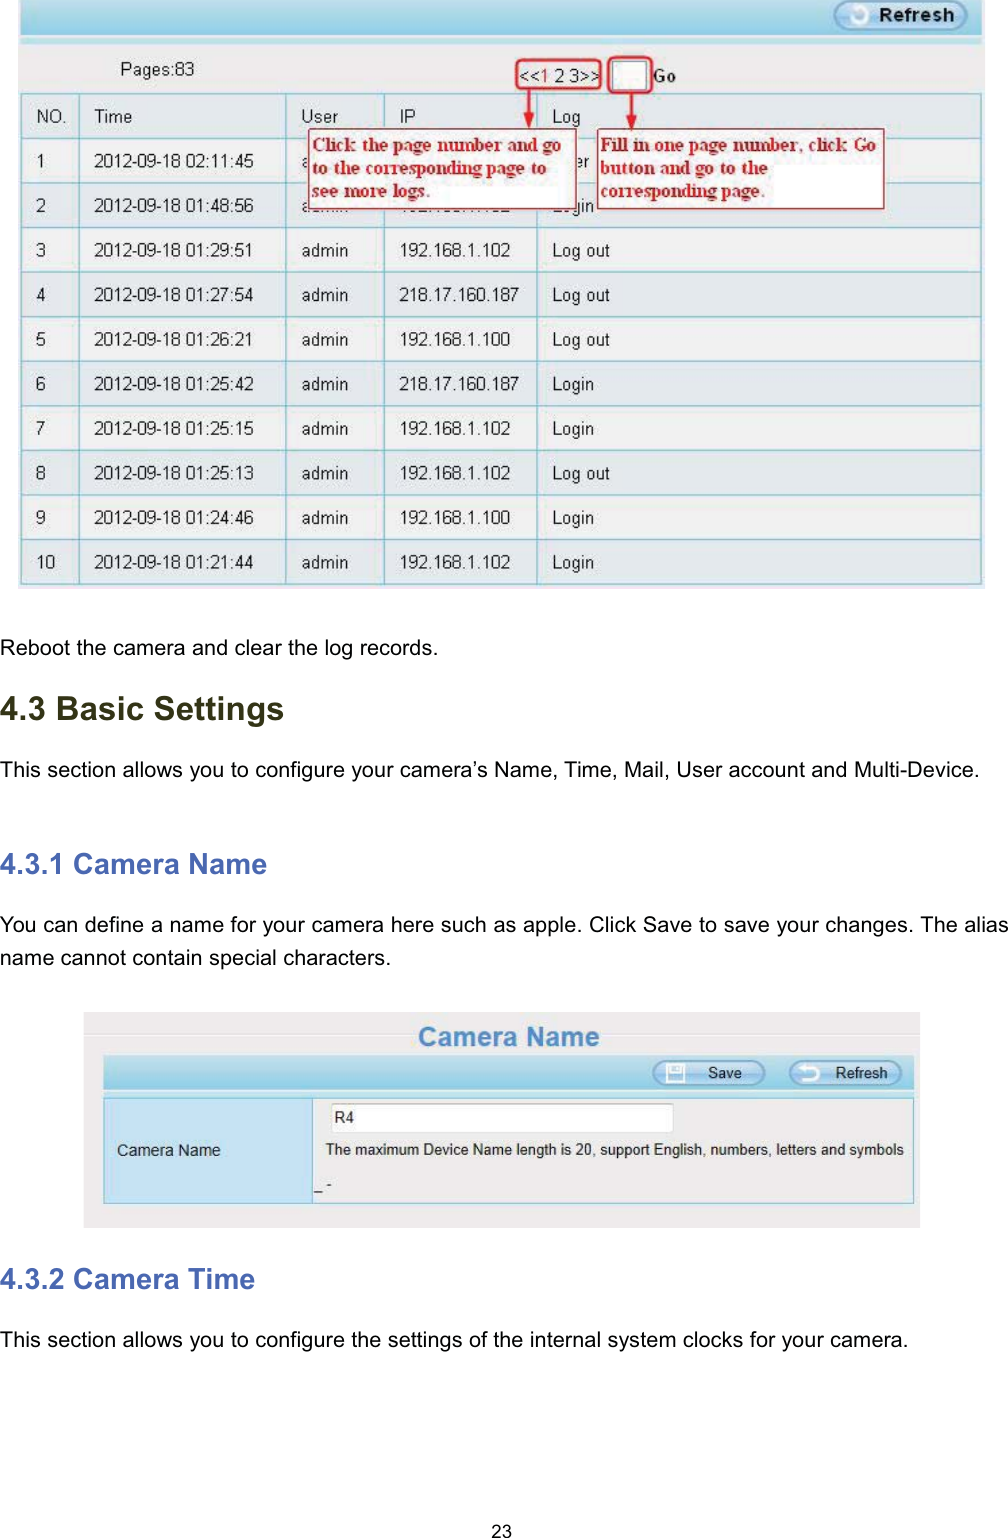Select the NO. column header

[51, 117]
